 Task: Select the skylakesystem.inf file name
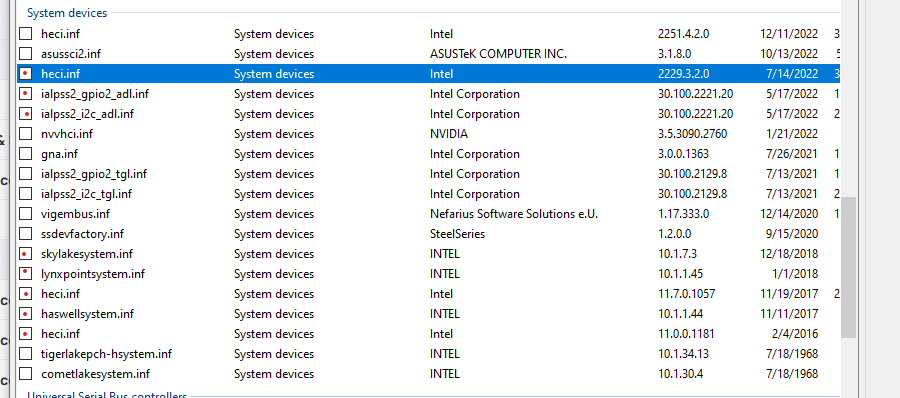click(87, 254)
